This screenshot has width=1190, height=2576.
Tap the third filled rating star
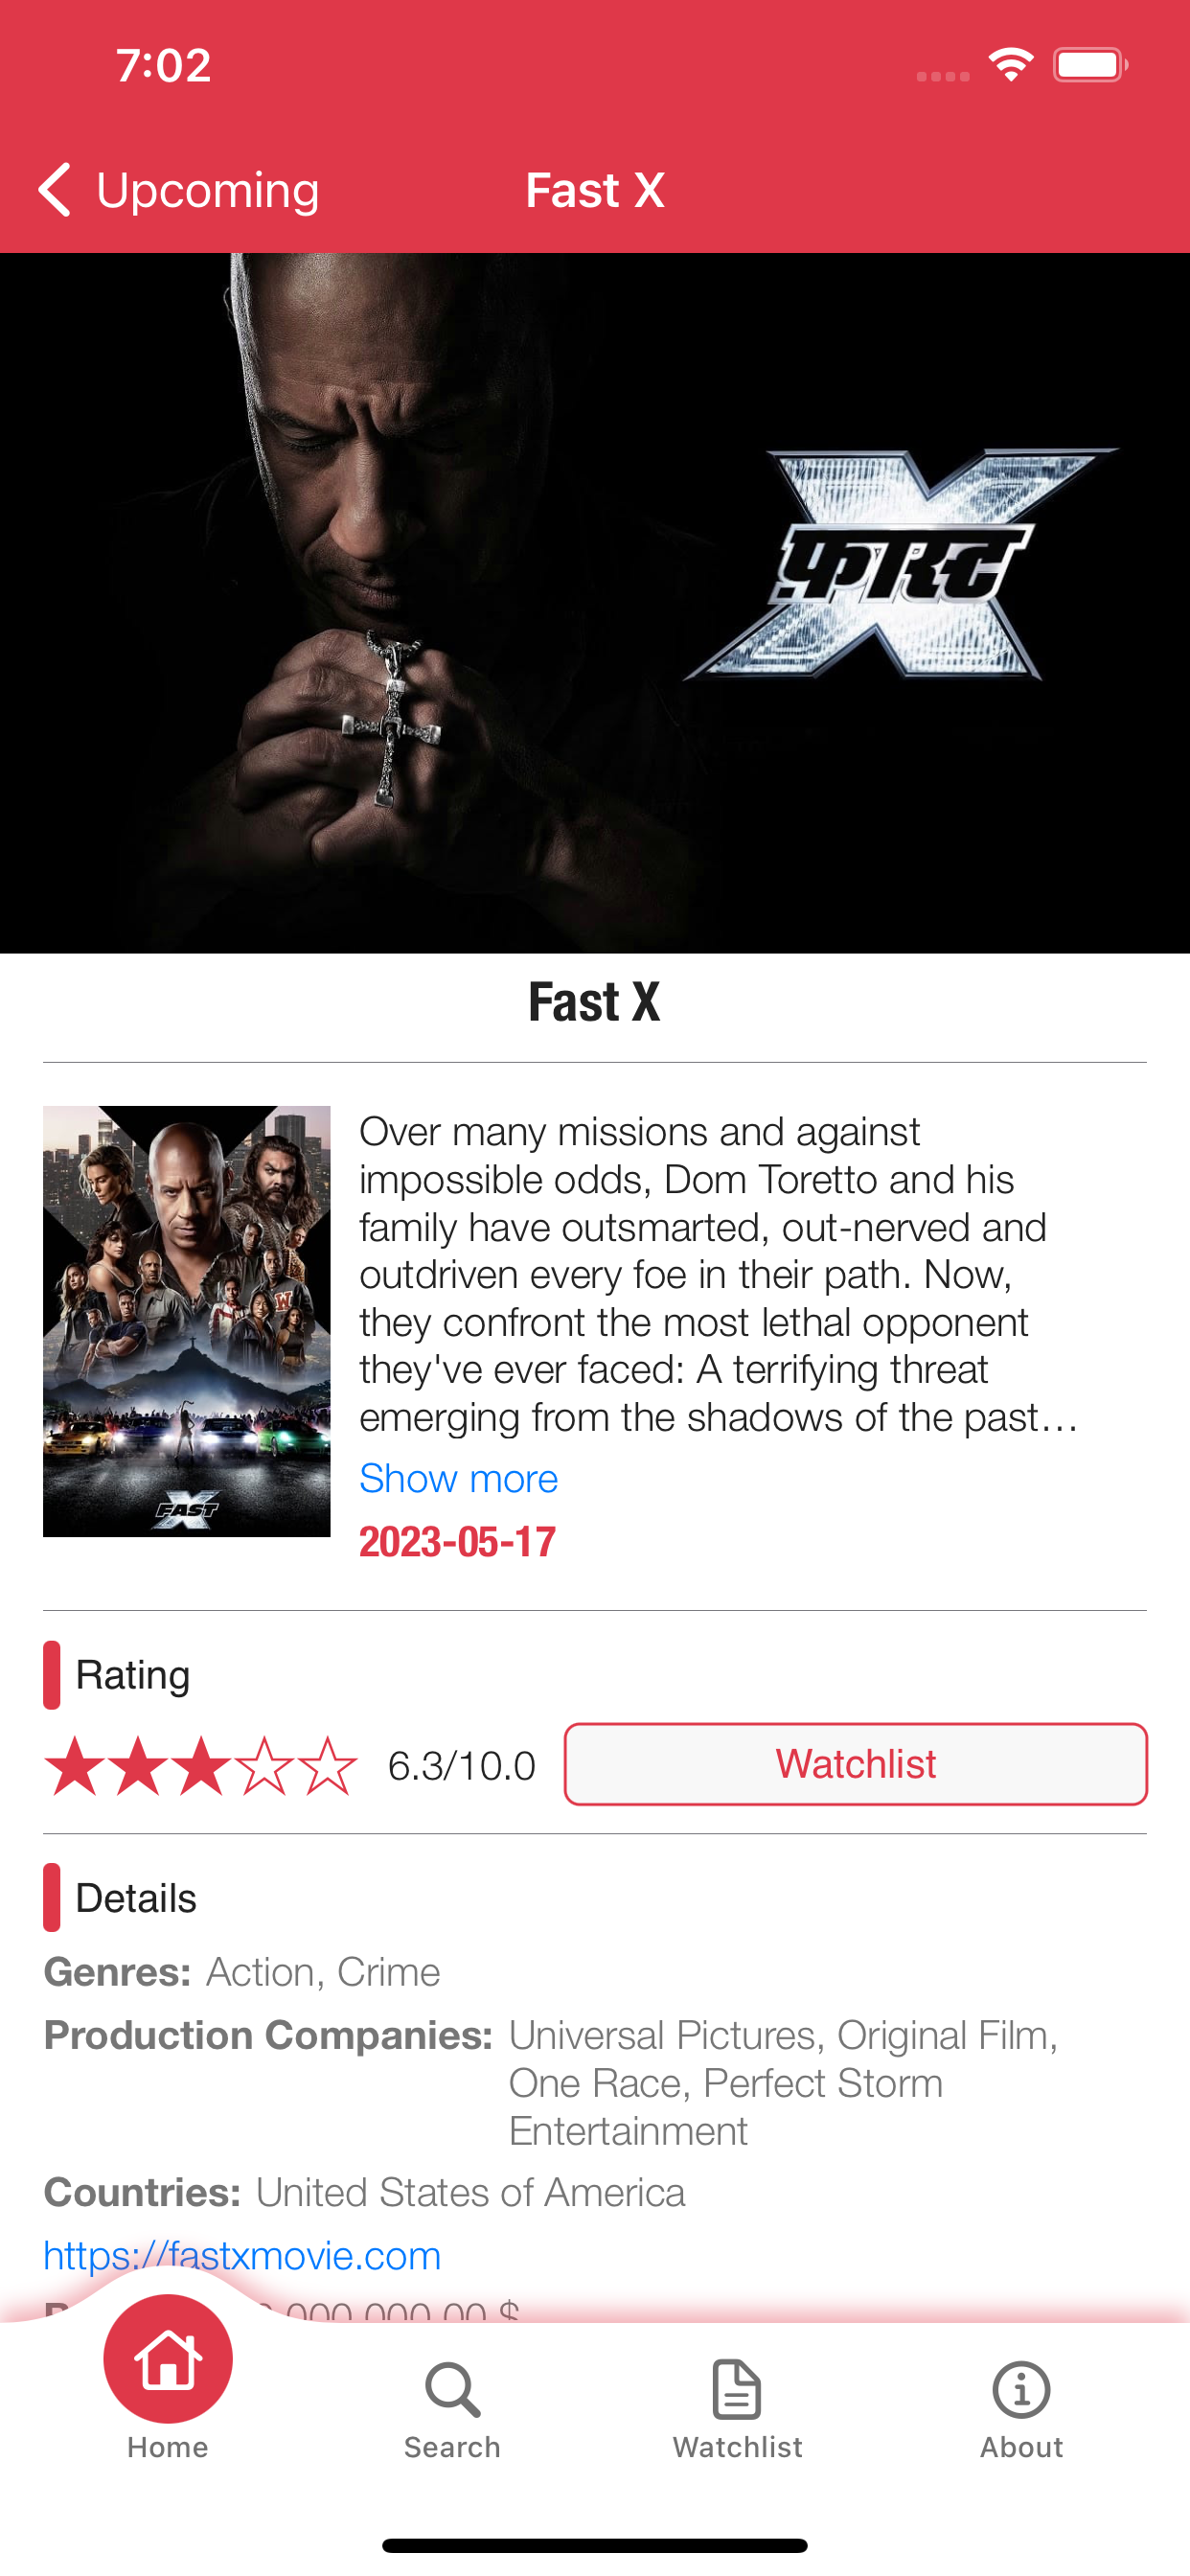point(201,1766)
